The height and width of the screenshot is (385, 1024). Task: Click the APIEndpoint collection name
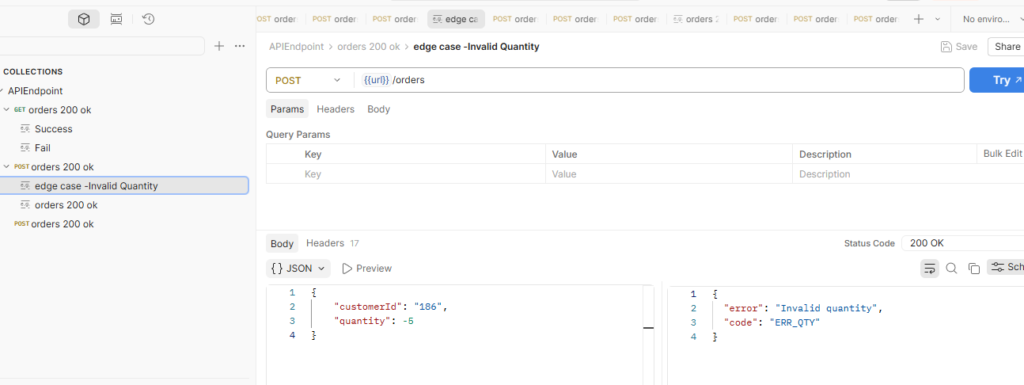point(35,91)
